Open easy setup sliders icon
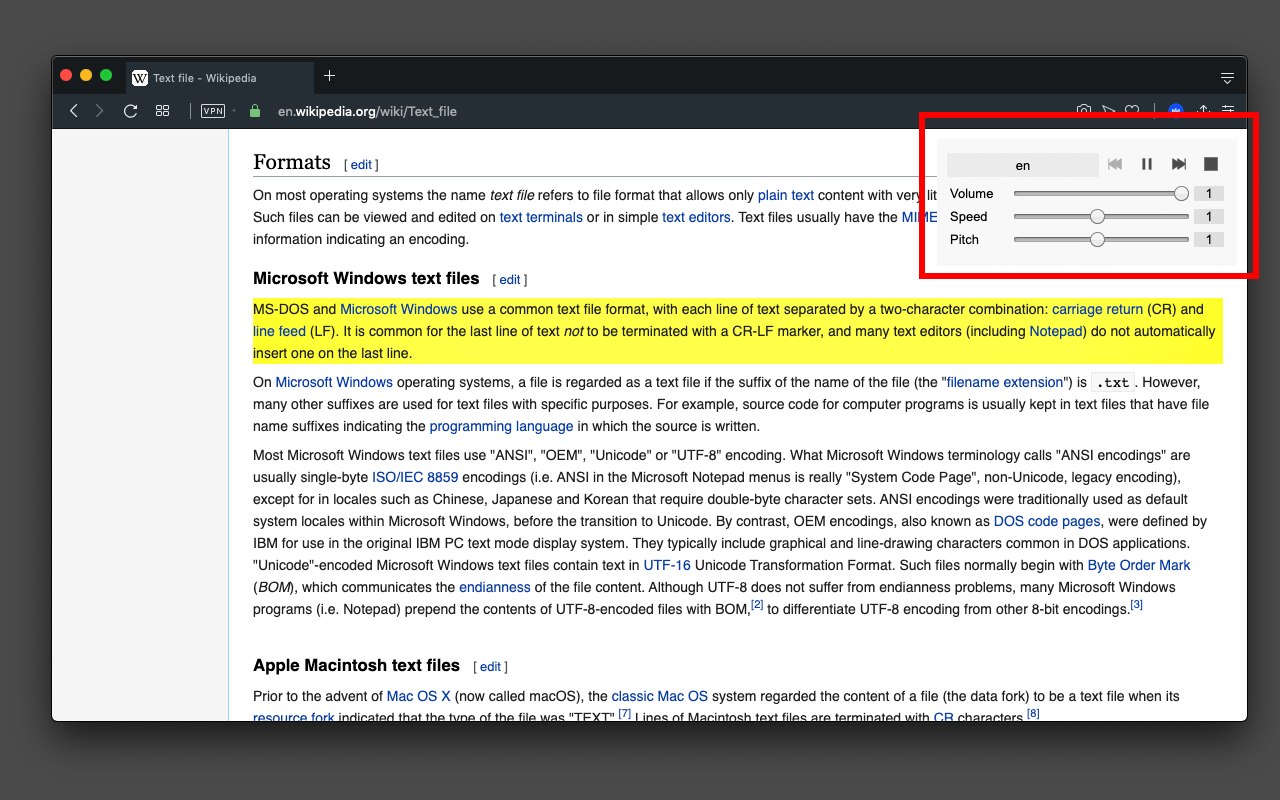Viewport: 1280px width, 800px height. point(1228,111)
